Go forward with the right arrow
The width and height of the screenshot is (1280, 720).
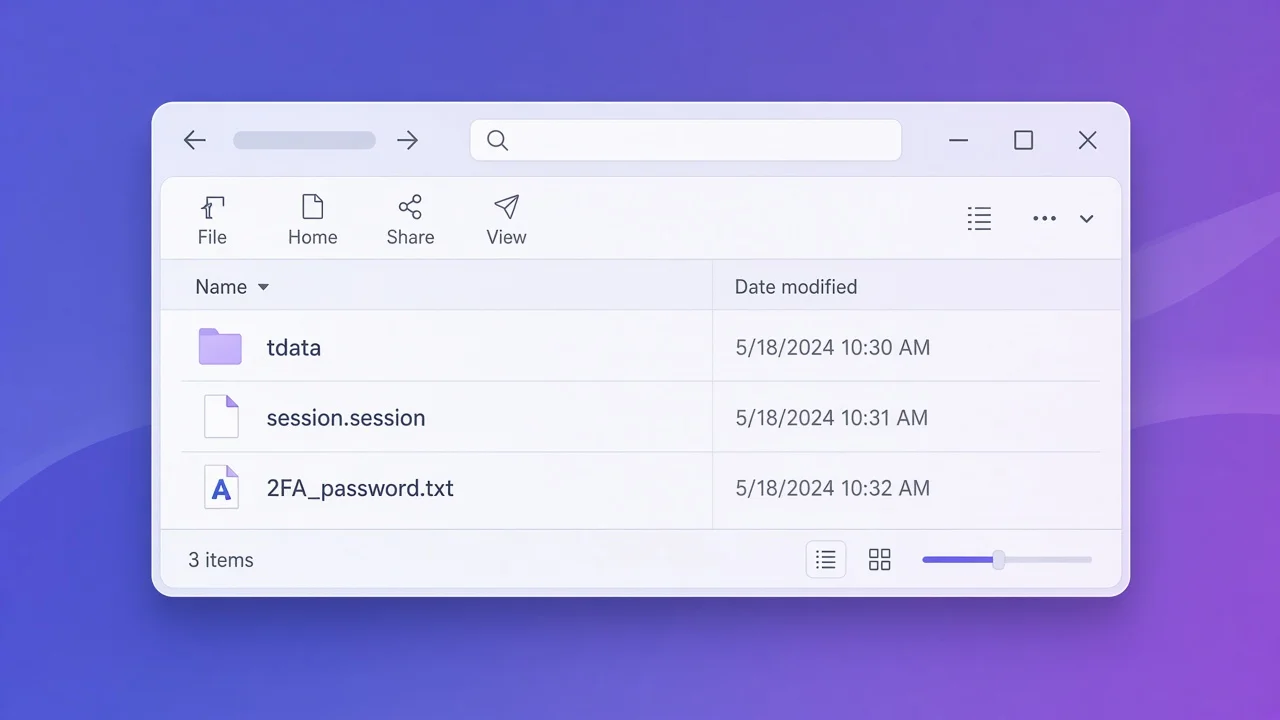[407, 140]
